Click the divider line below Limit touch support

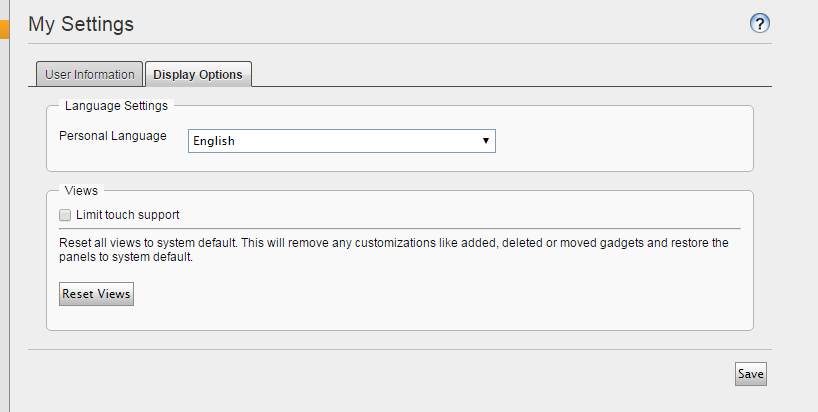[400, 228]
